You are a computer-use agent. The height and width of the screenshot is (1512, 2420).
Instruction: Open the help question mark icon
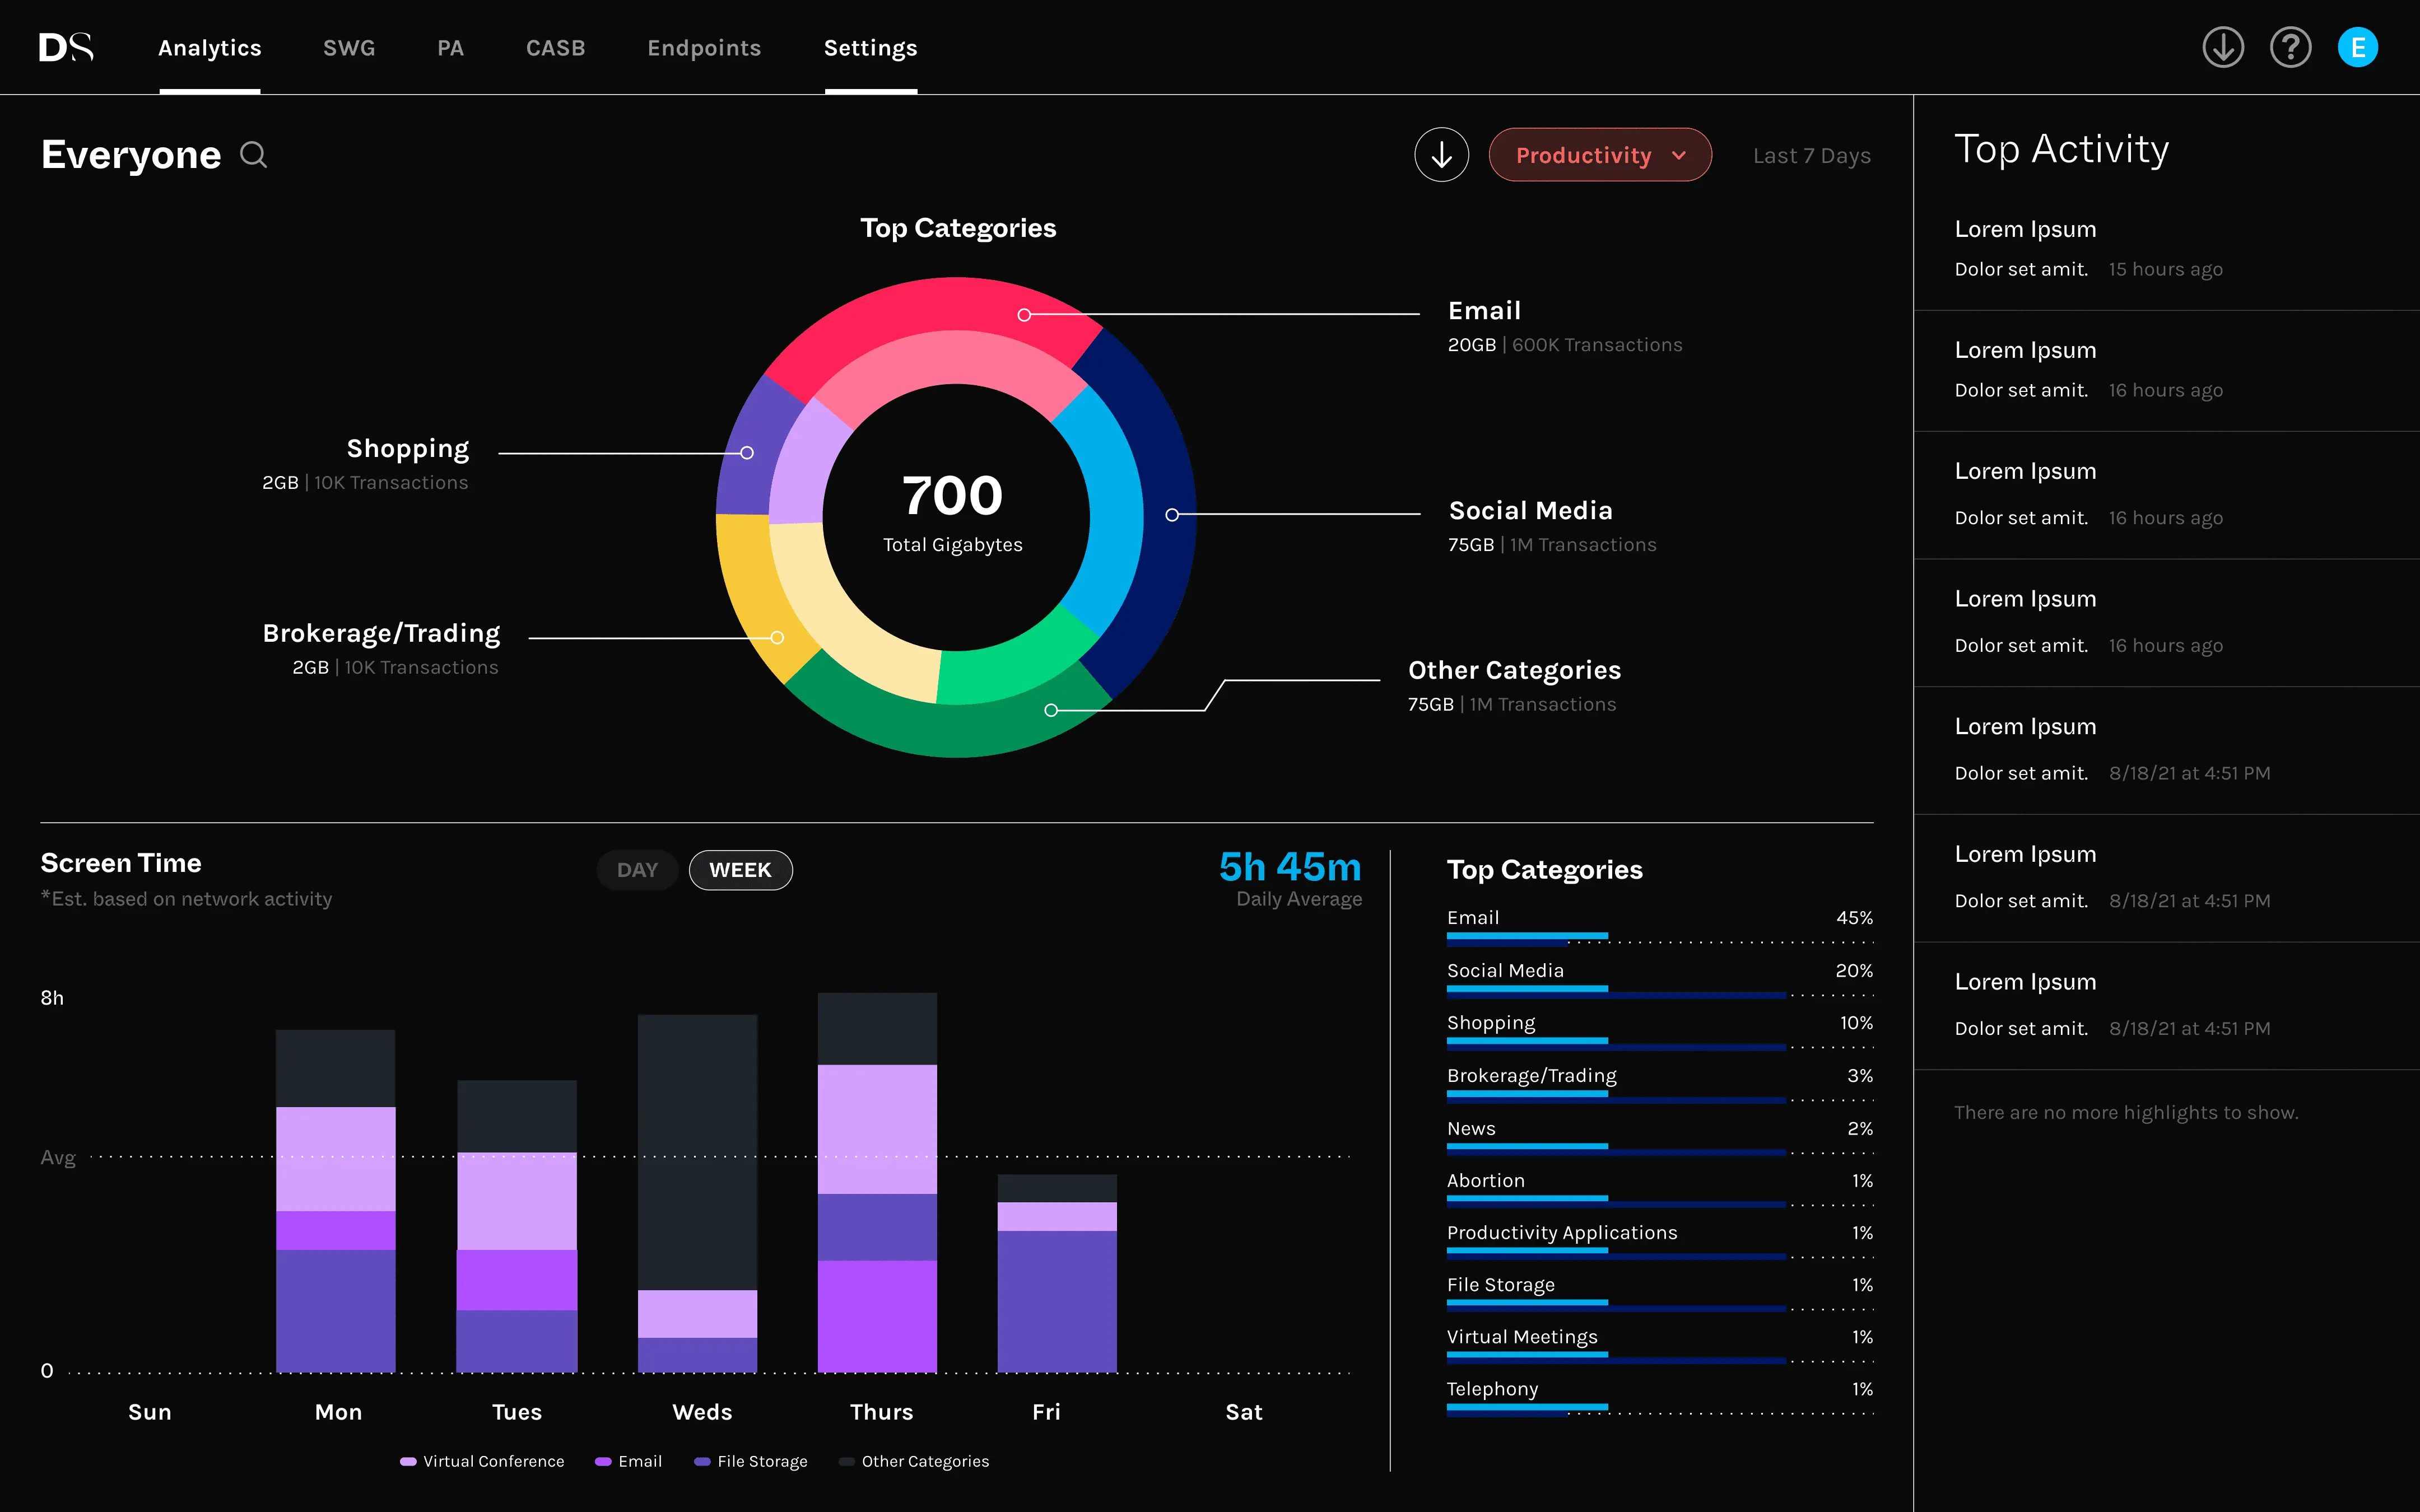[2290, 47]
